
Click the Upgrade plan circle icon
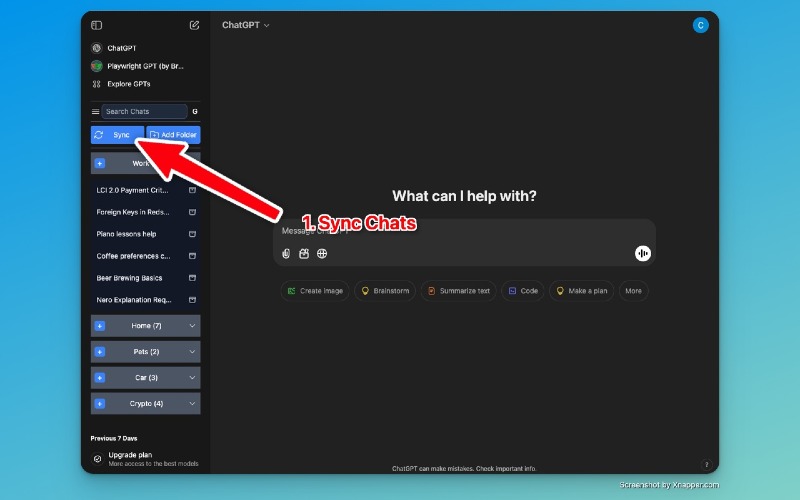(97, 459)
